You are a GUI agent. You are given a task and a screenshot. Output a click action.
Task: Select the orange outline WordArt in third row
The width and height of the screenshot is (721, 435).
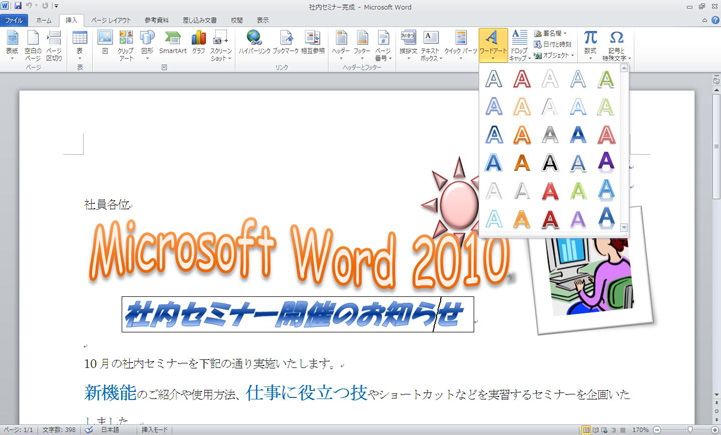coord(522,135)
